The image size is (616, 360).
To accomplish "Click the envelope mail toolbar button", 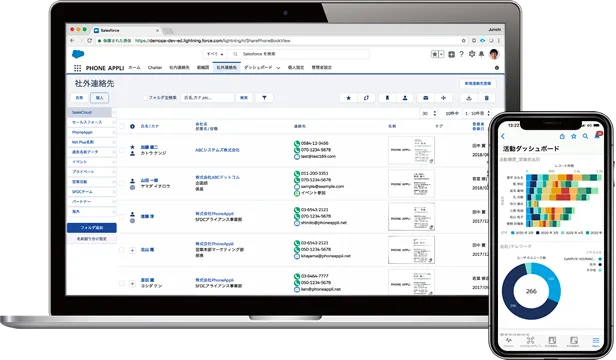I will click(425, 98).
